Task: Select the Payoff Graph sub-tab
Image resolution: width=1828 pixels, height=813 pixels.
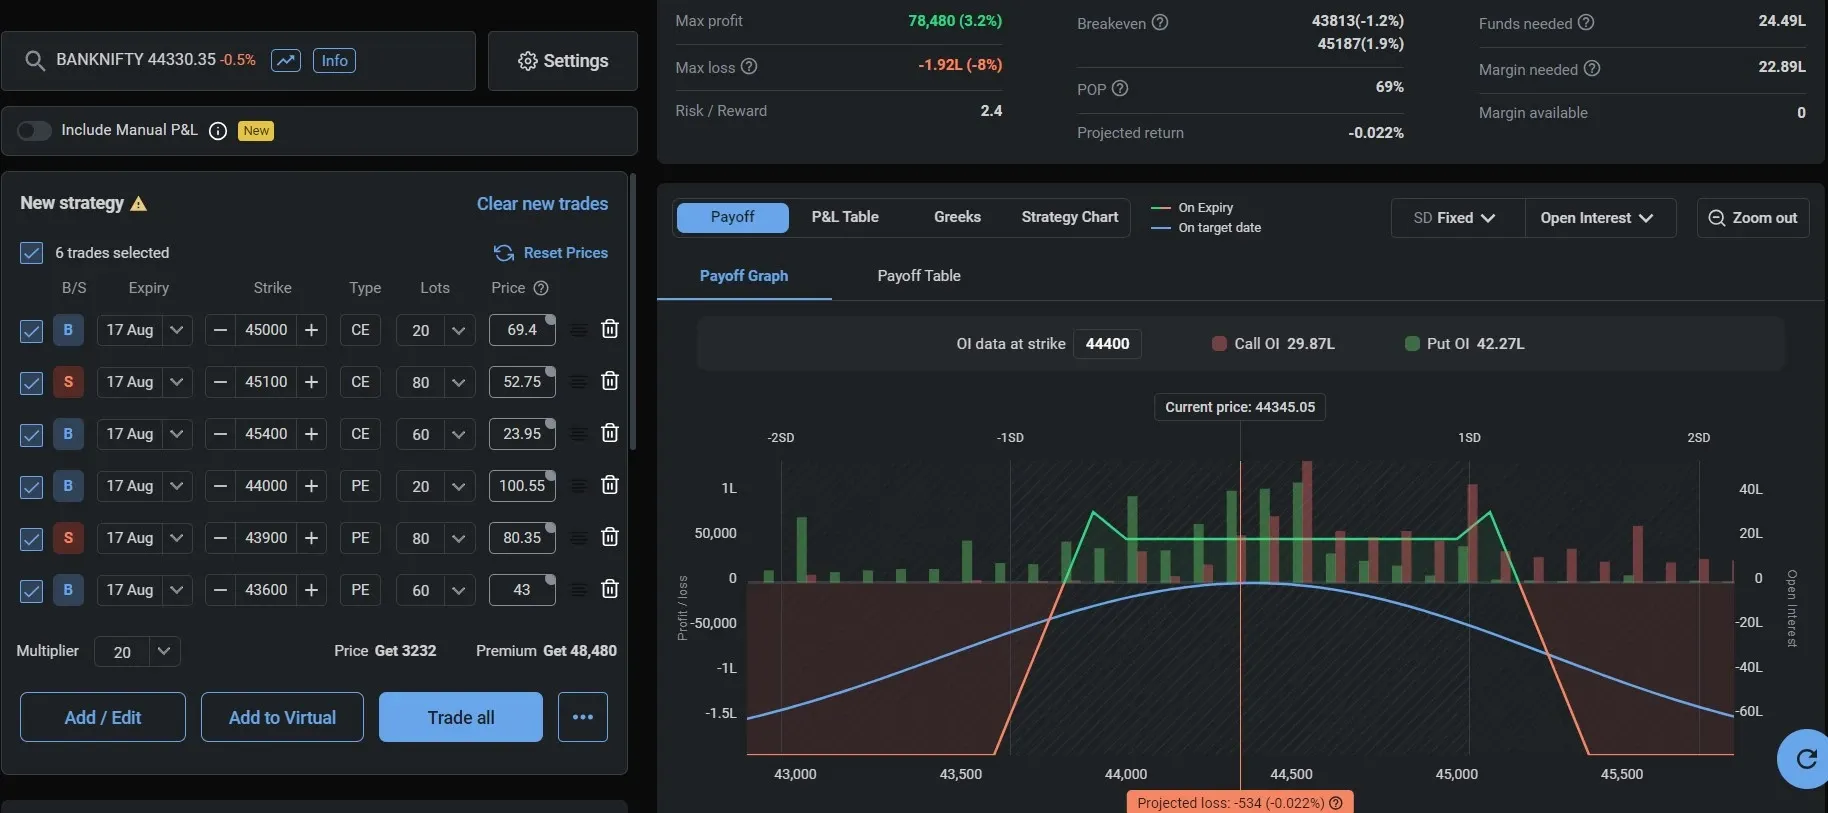Action: (x=744, y=276)
